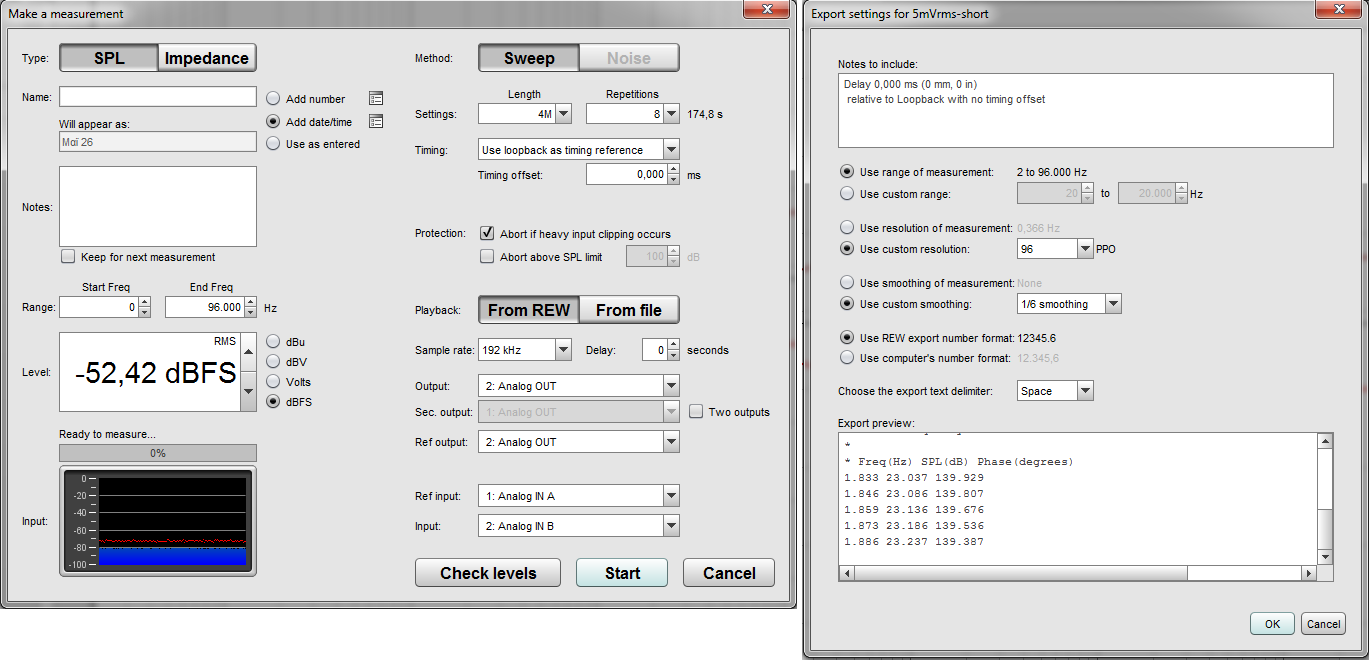Screen dimensions: 1371x662
Task: Select Use REW export number format
Action: [x=847, y=337]
